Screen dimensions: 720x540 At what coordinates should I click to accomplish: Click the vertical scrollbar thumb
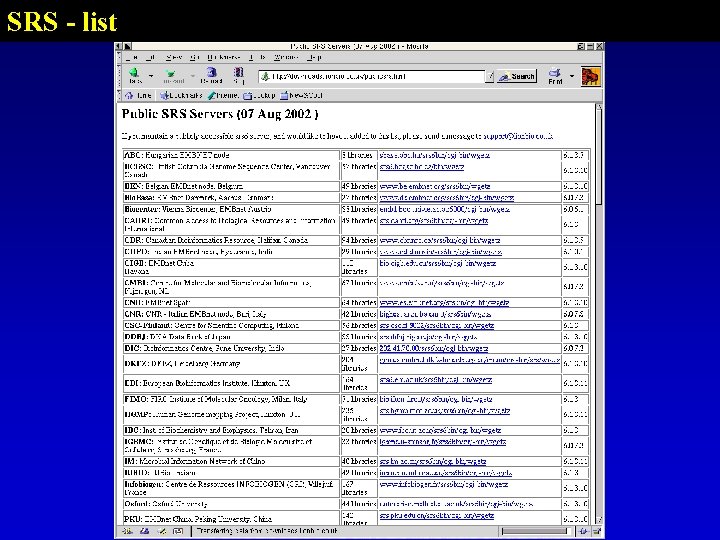598,157
